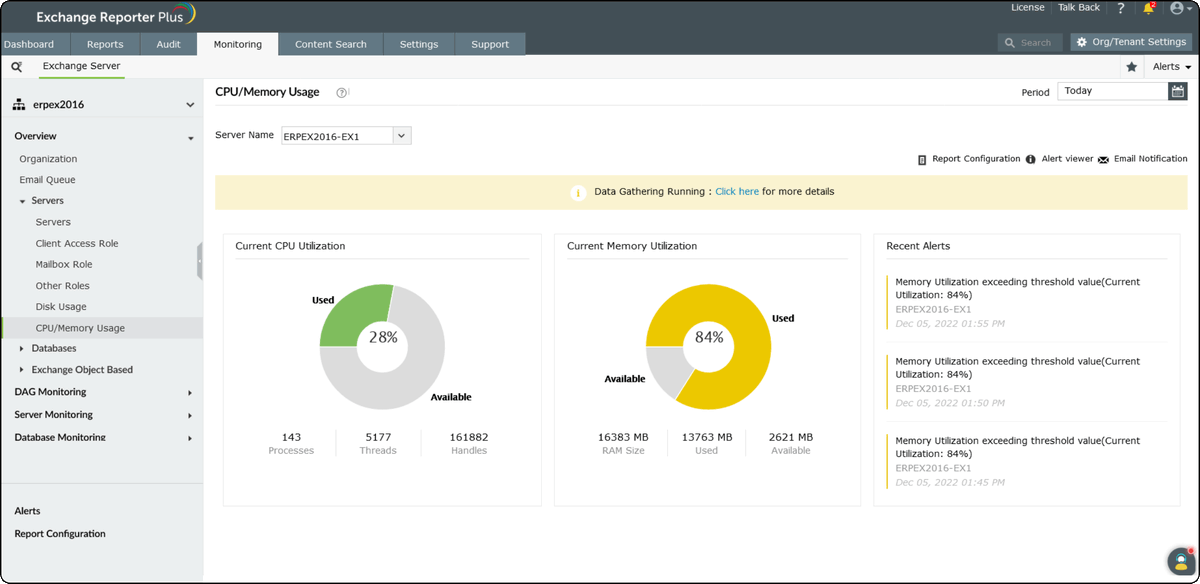Image resolution: width=1200 pixels, height=584 pixels.
Task: Open the Alerts dropdown
Action: click(1169, 66)
